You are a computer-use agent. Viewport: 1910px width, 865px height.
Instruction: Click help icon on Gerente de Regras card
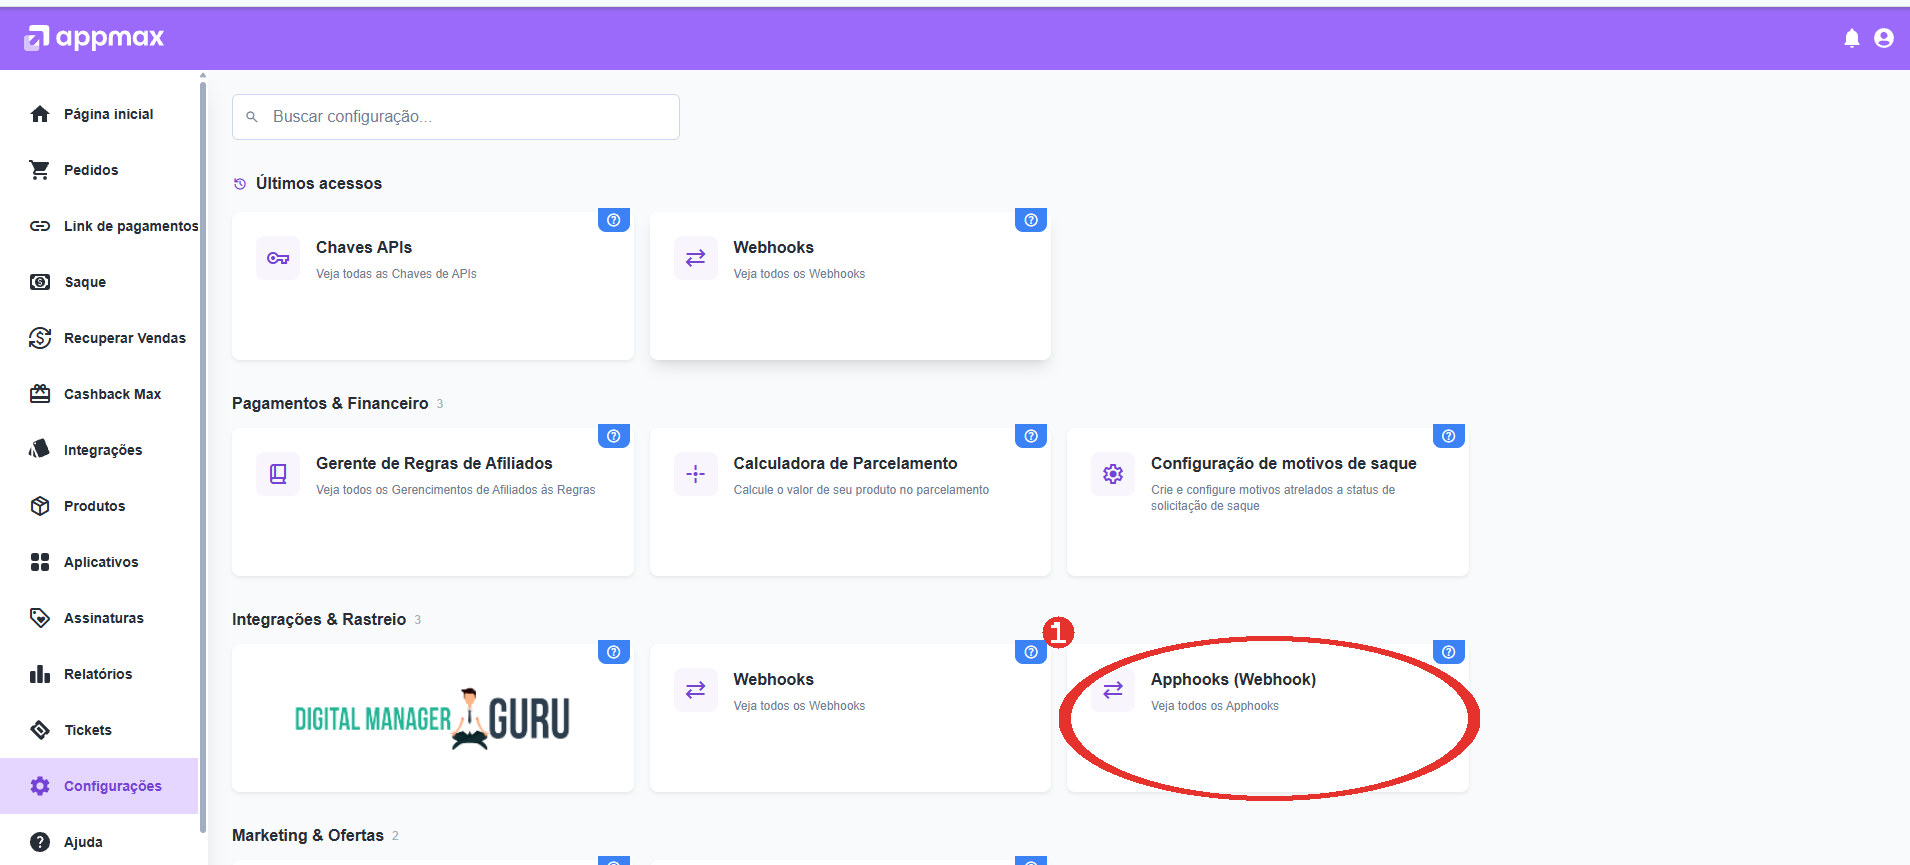point(614,436)
